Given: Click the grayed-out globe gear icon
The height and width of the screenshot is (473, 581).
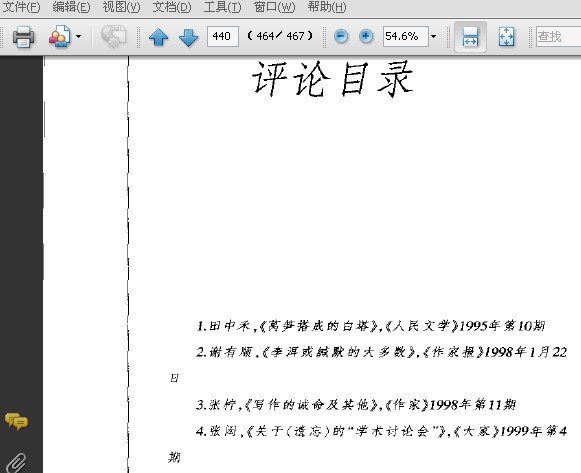Looking at the screenshot, I should pyautogui.click(x=113, y=36).
